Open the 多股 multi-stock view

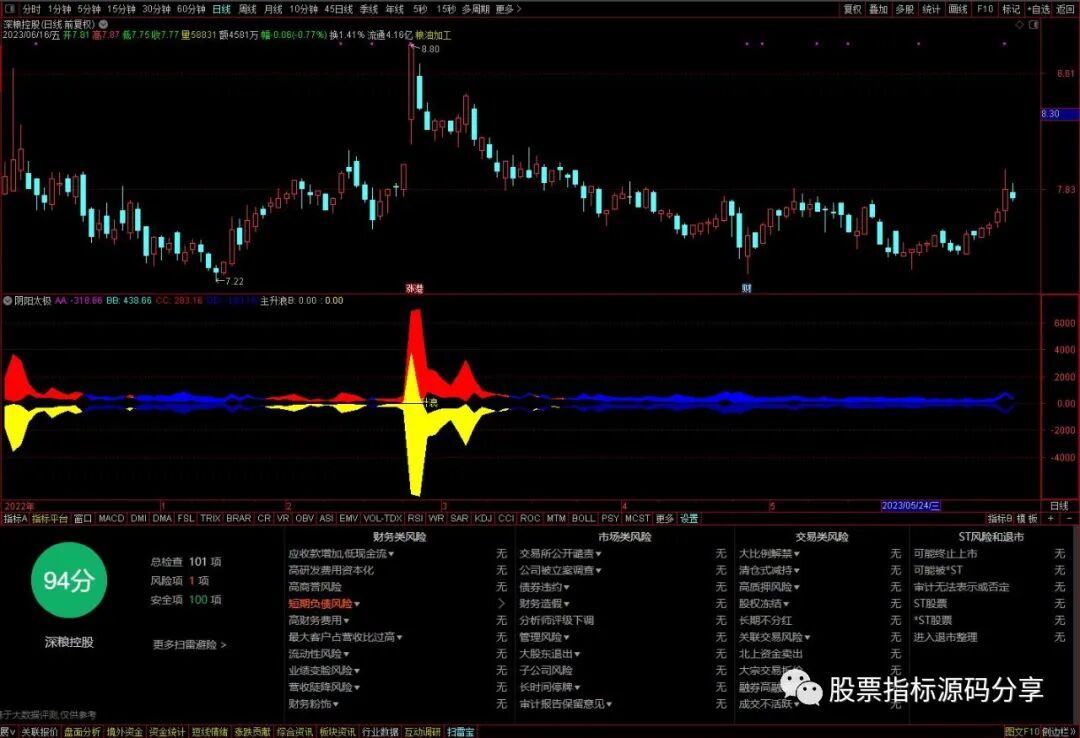click(904, 9)
